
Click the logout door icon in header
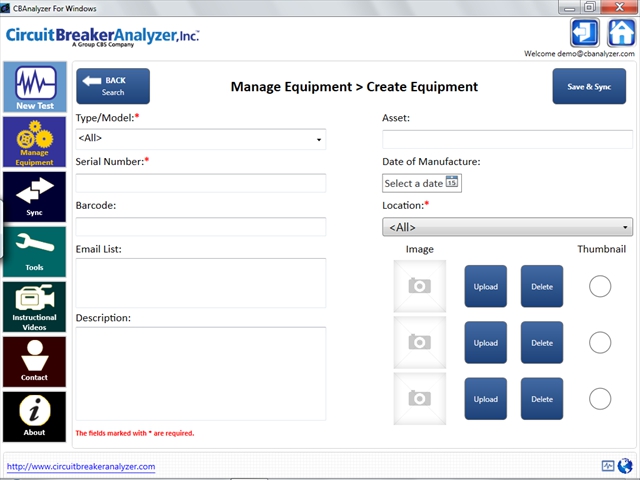pos(585,33)
